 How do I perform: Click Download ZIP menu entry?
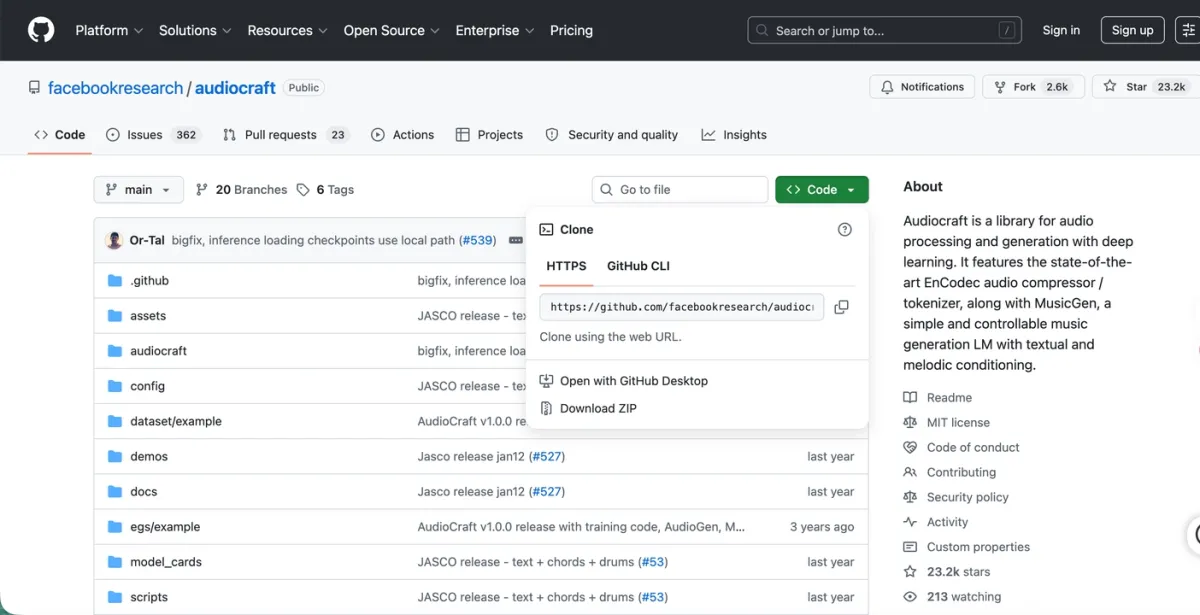[x=598, y=408]
